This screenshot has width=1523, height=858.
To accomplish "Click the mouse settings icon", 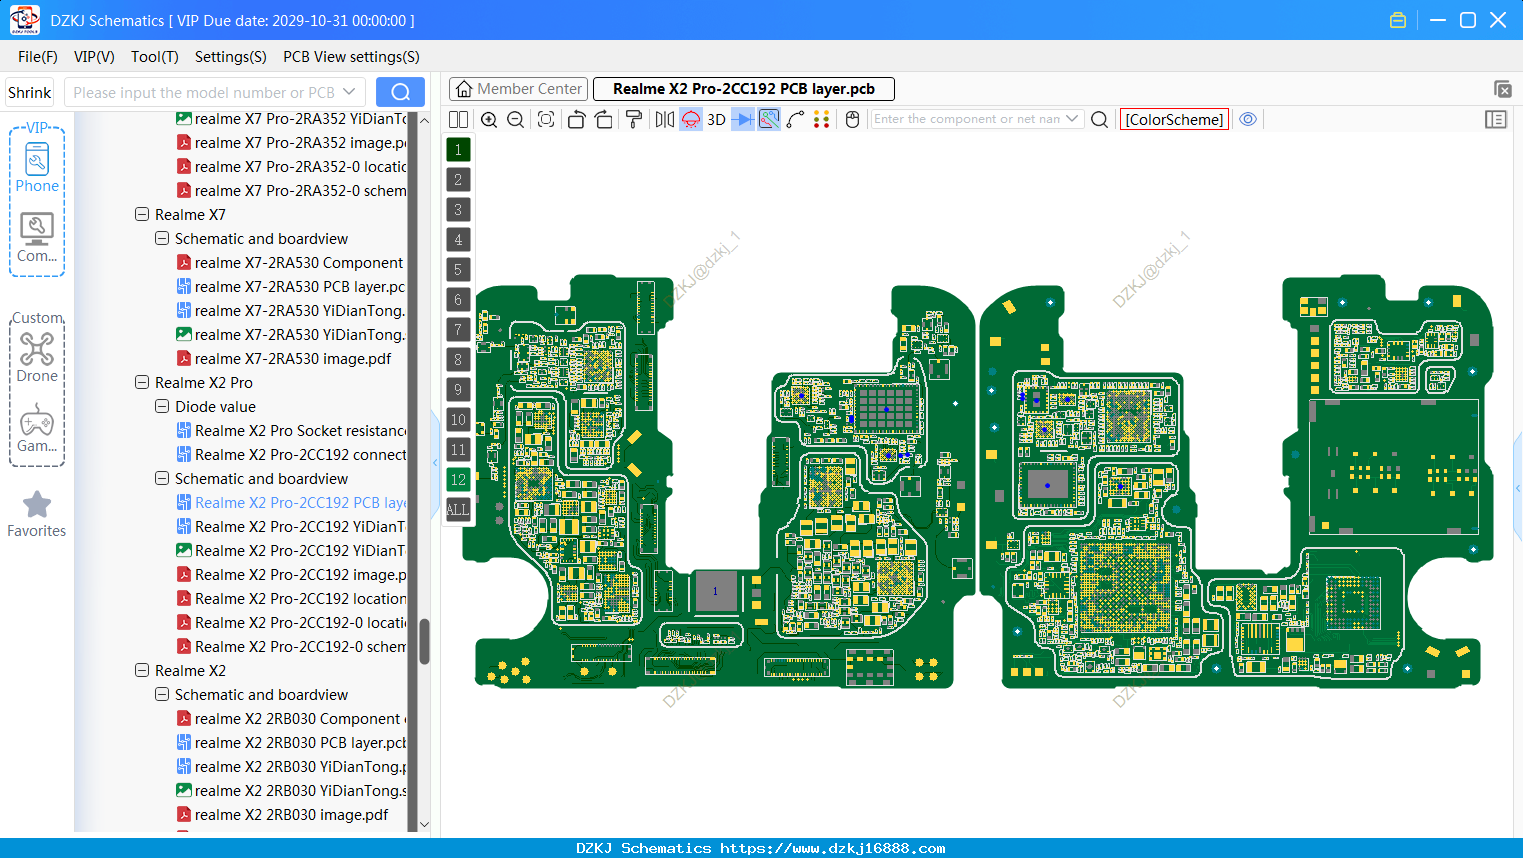I will (x=852, y=119).
